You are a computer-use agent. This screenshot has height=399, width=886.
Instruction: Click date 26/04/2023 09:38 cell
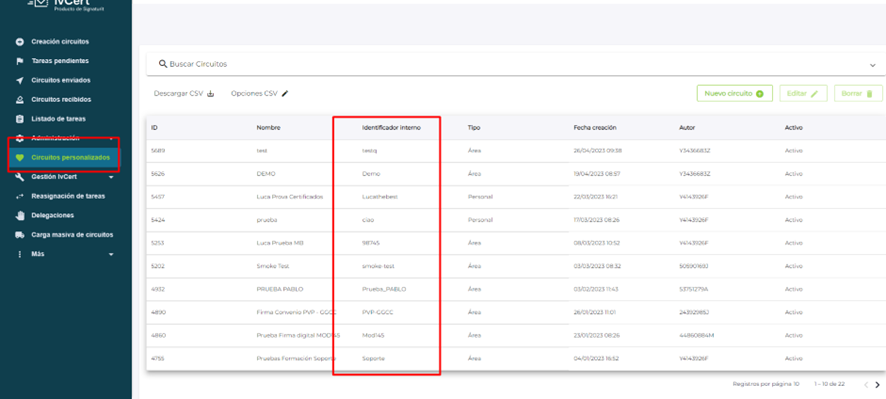[x=597, y=151]
